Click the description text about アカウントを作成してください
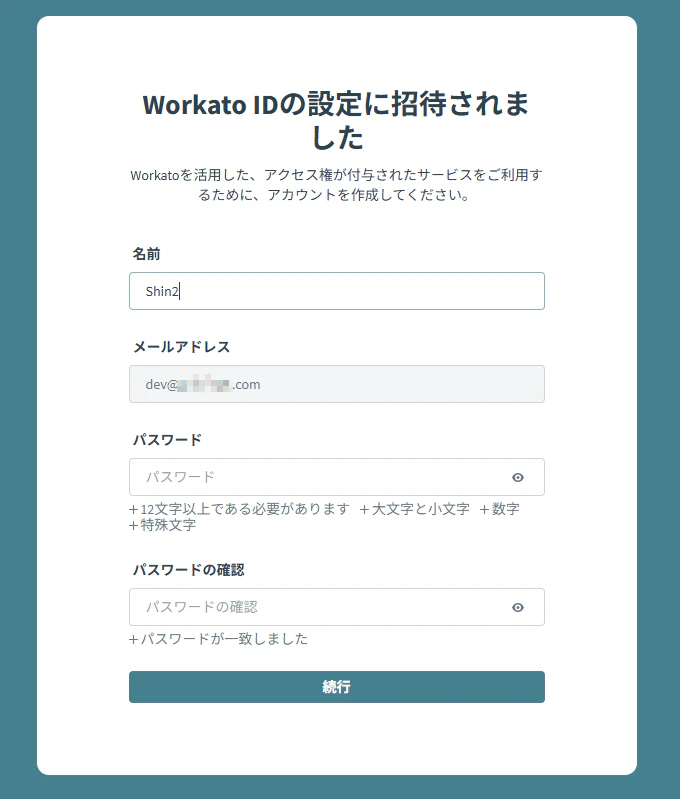 (336, 185)
